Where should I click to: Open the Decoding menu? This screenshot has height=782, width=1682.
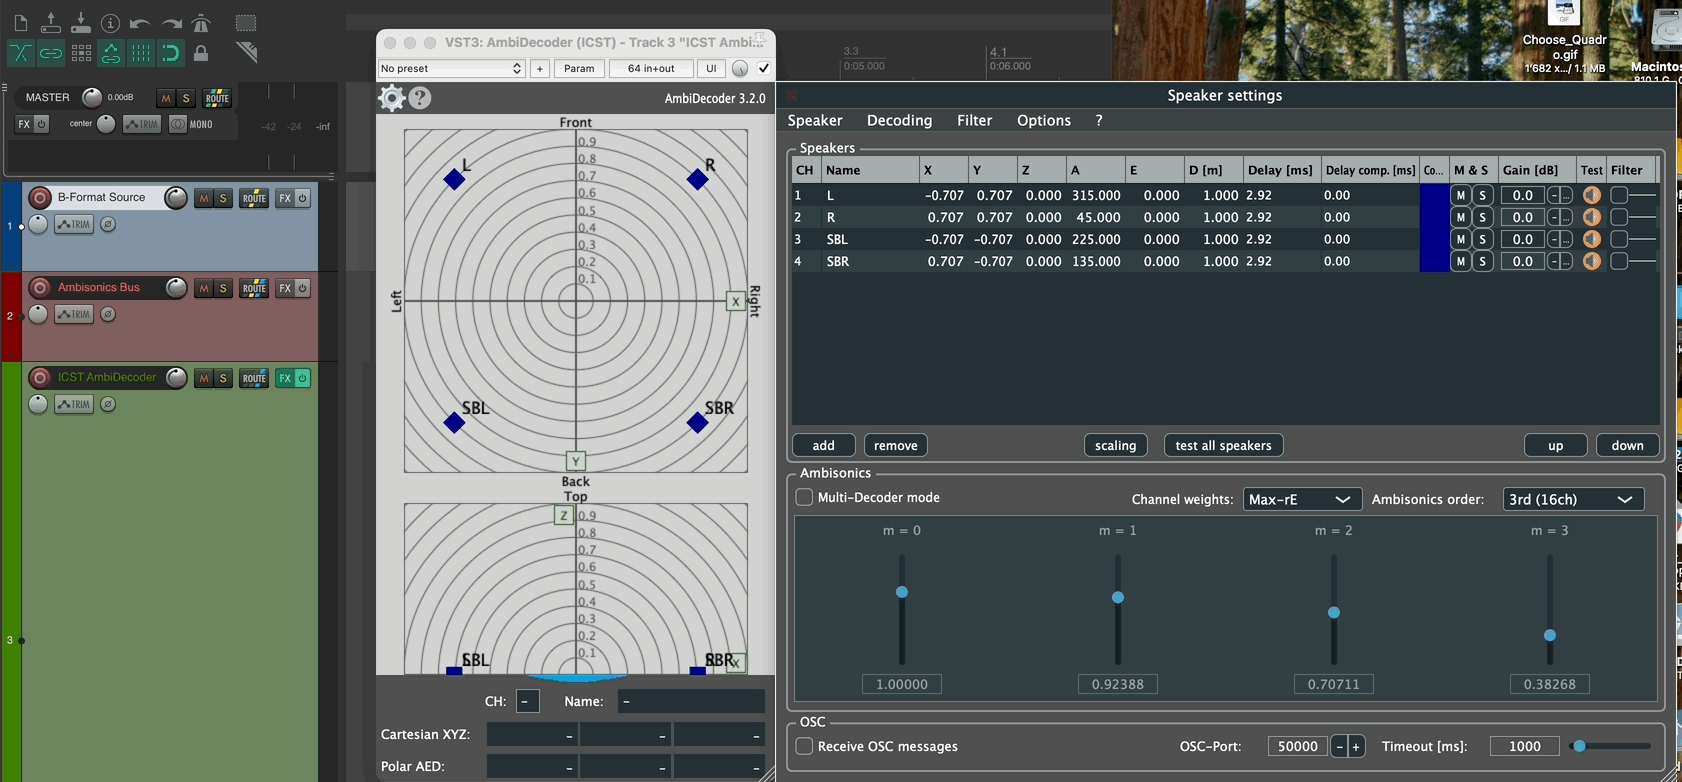coord(899,120)
